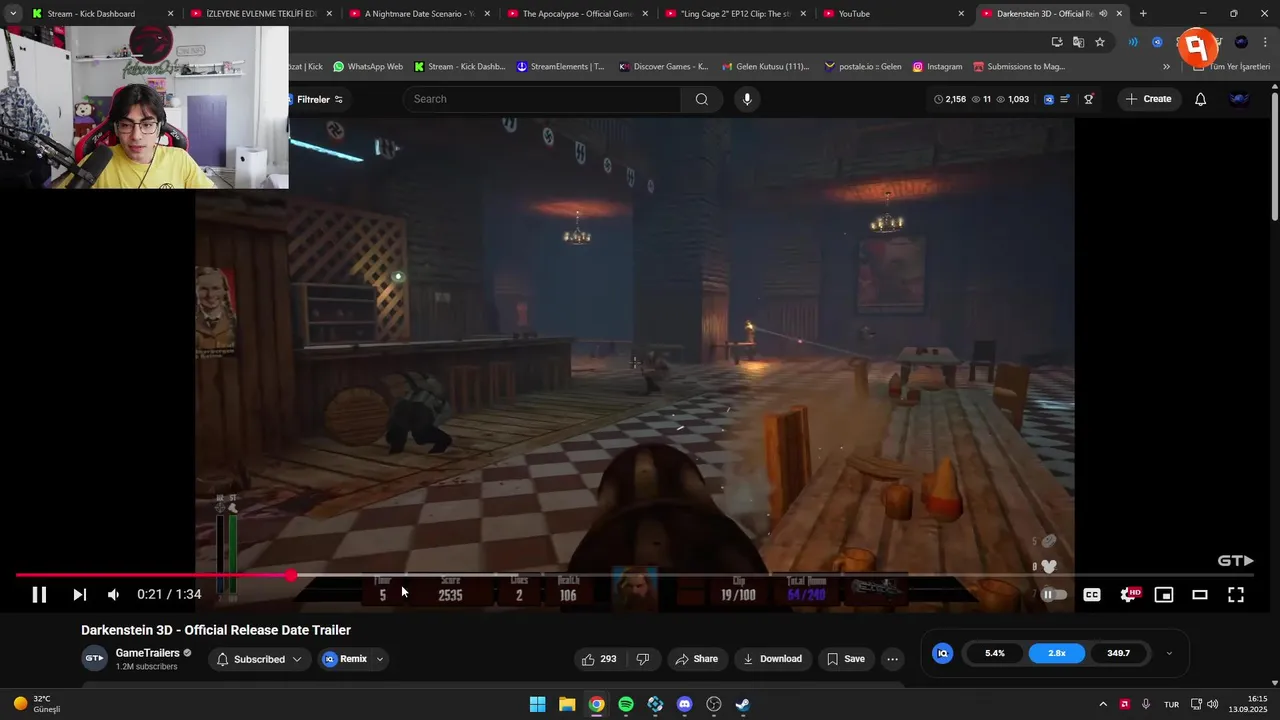Open the Filtreler filter button

pyautogui.click(x=319, y=99)
